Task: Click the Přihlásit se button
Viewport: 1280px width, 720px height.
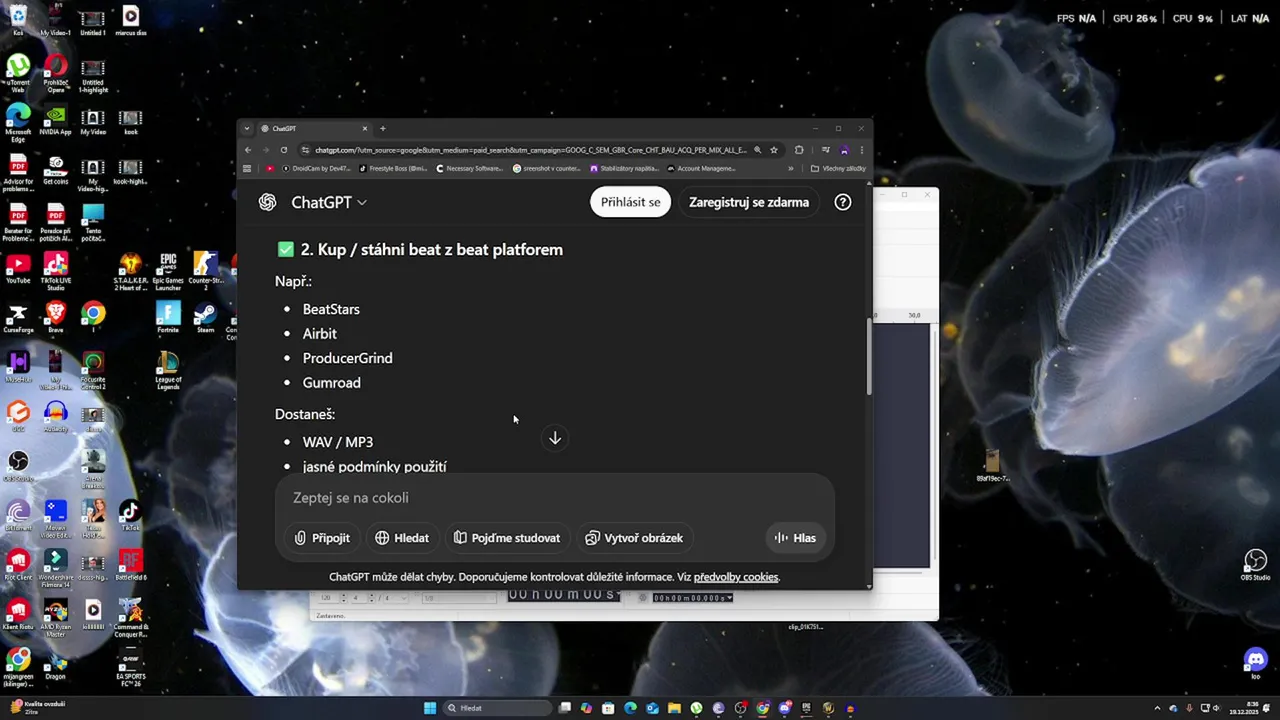Action: click(x=630, y=202)
